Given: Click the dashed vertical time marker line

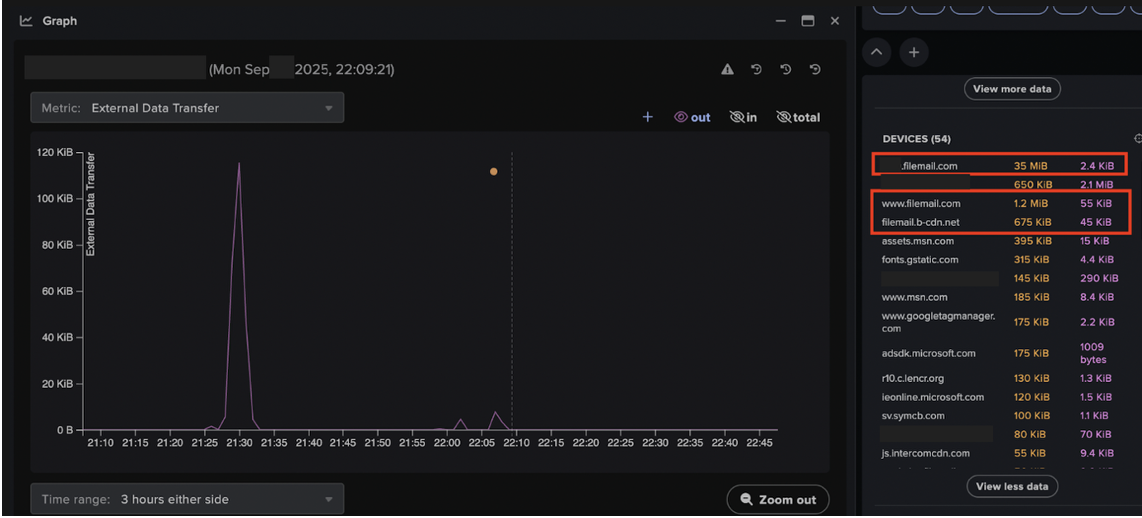Looking at the screenshot, I should coord(512,291).
